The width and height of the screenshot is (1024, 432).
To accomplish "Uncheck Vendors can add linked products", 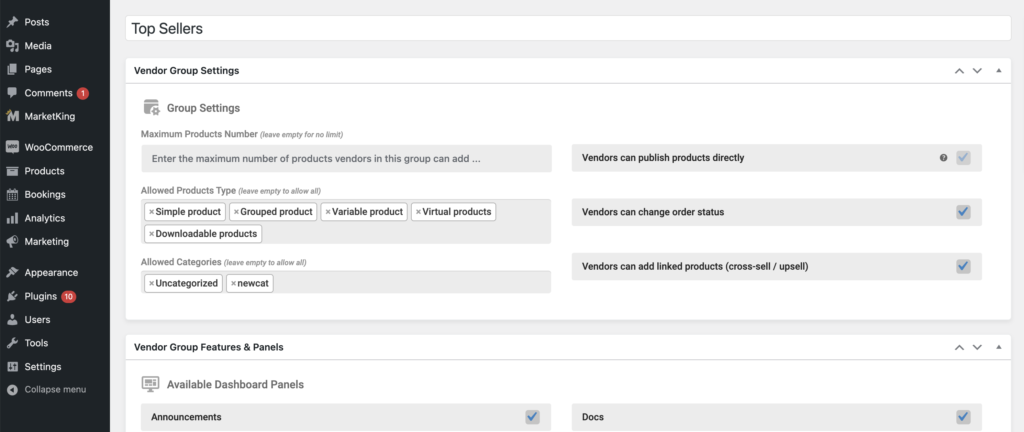I will [x=963, y=266].
